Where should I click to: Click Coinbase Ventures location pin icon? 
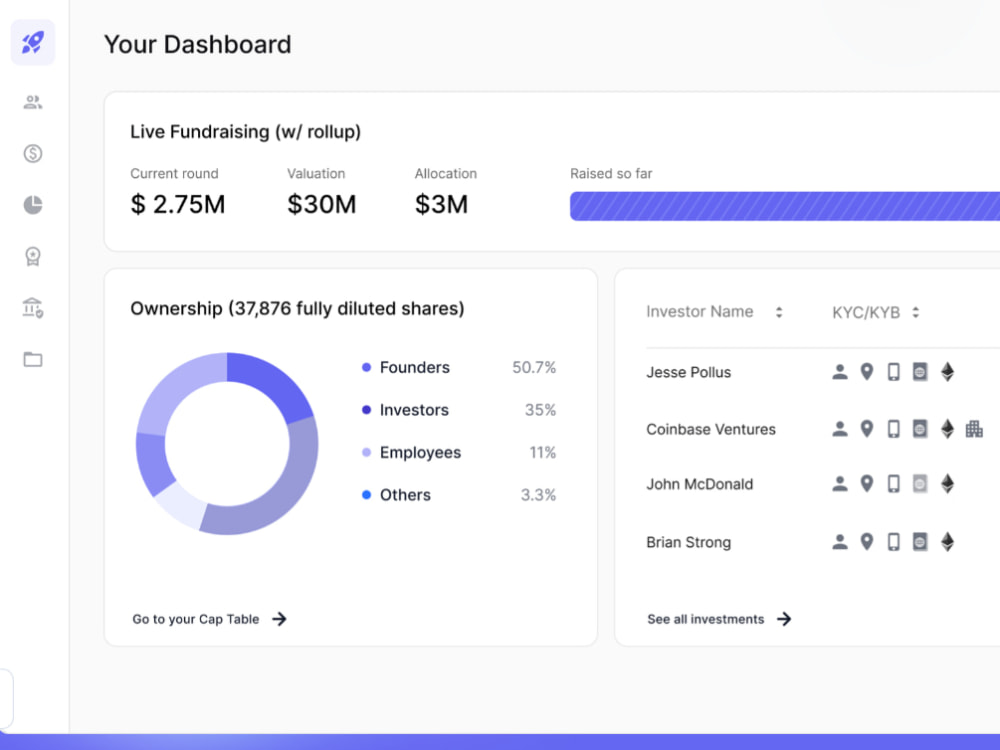point(867,429)
